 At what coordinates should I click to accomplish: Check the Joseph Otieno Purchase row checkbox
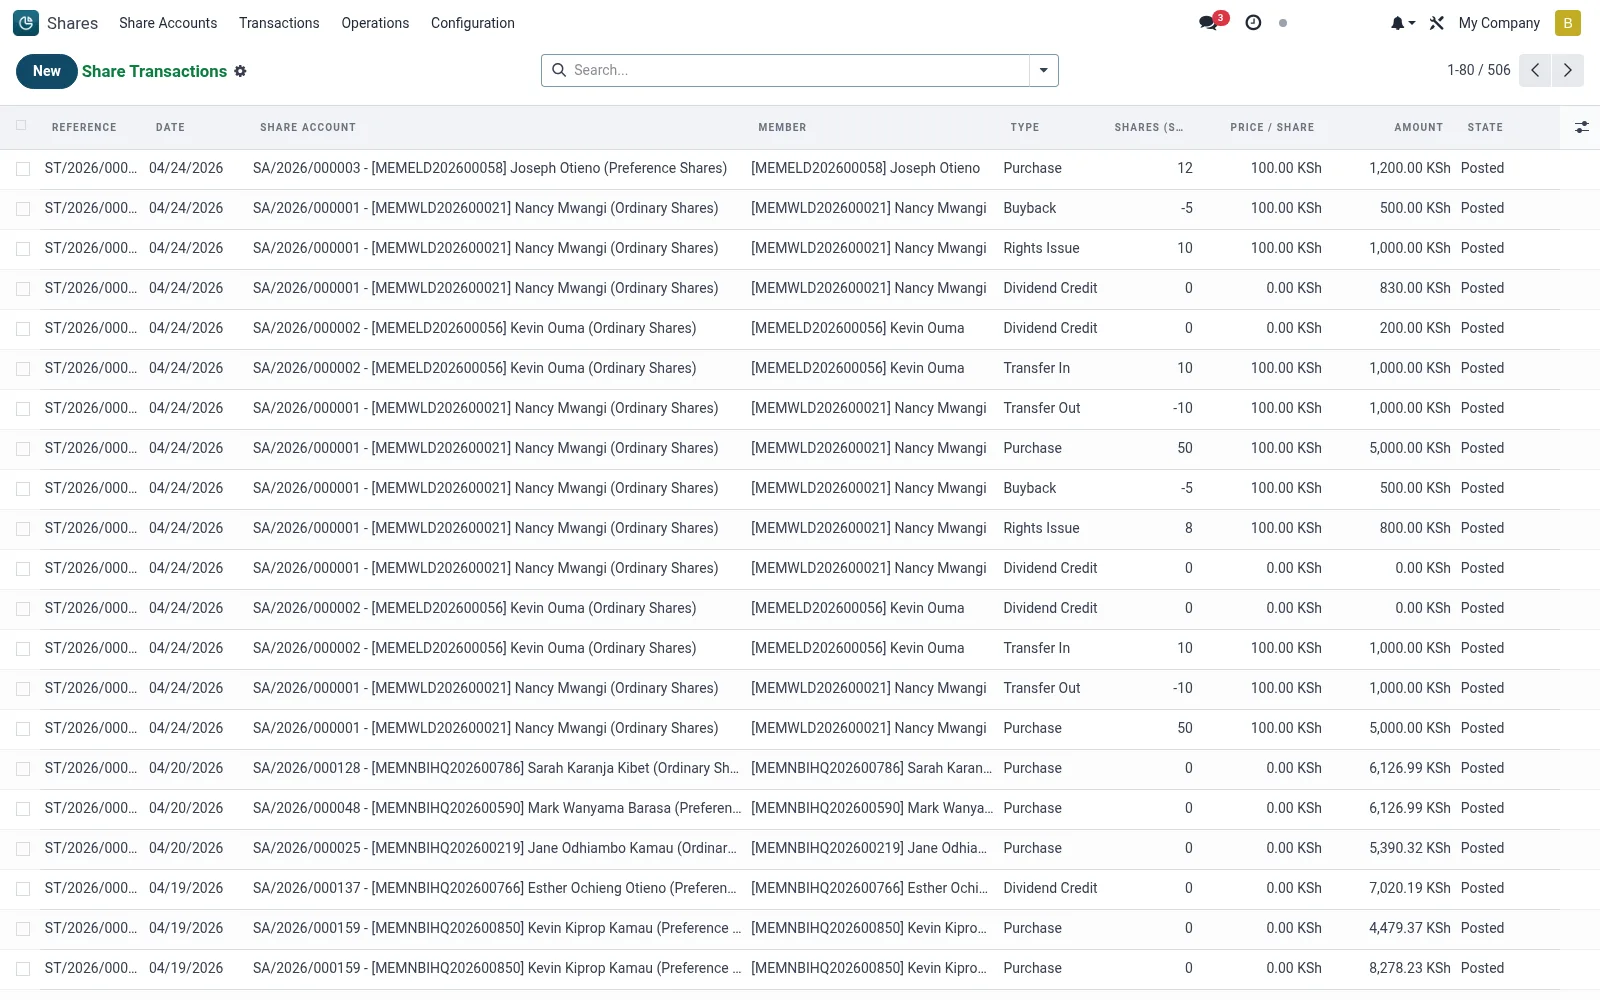23,169
